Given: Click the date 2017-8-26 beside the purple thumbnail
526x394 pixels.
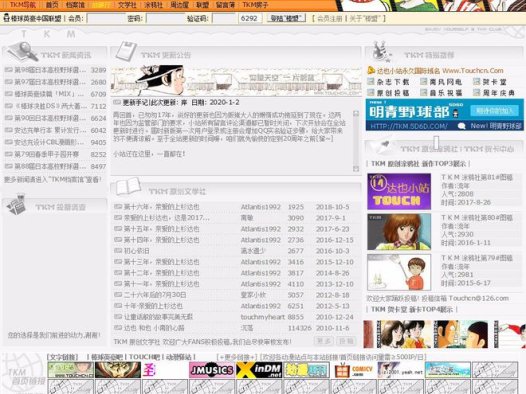Looking at the screenshot, I should (473, 202).
